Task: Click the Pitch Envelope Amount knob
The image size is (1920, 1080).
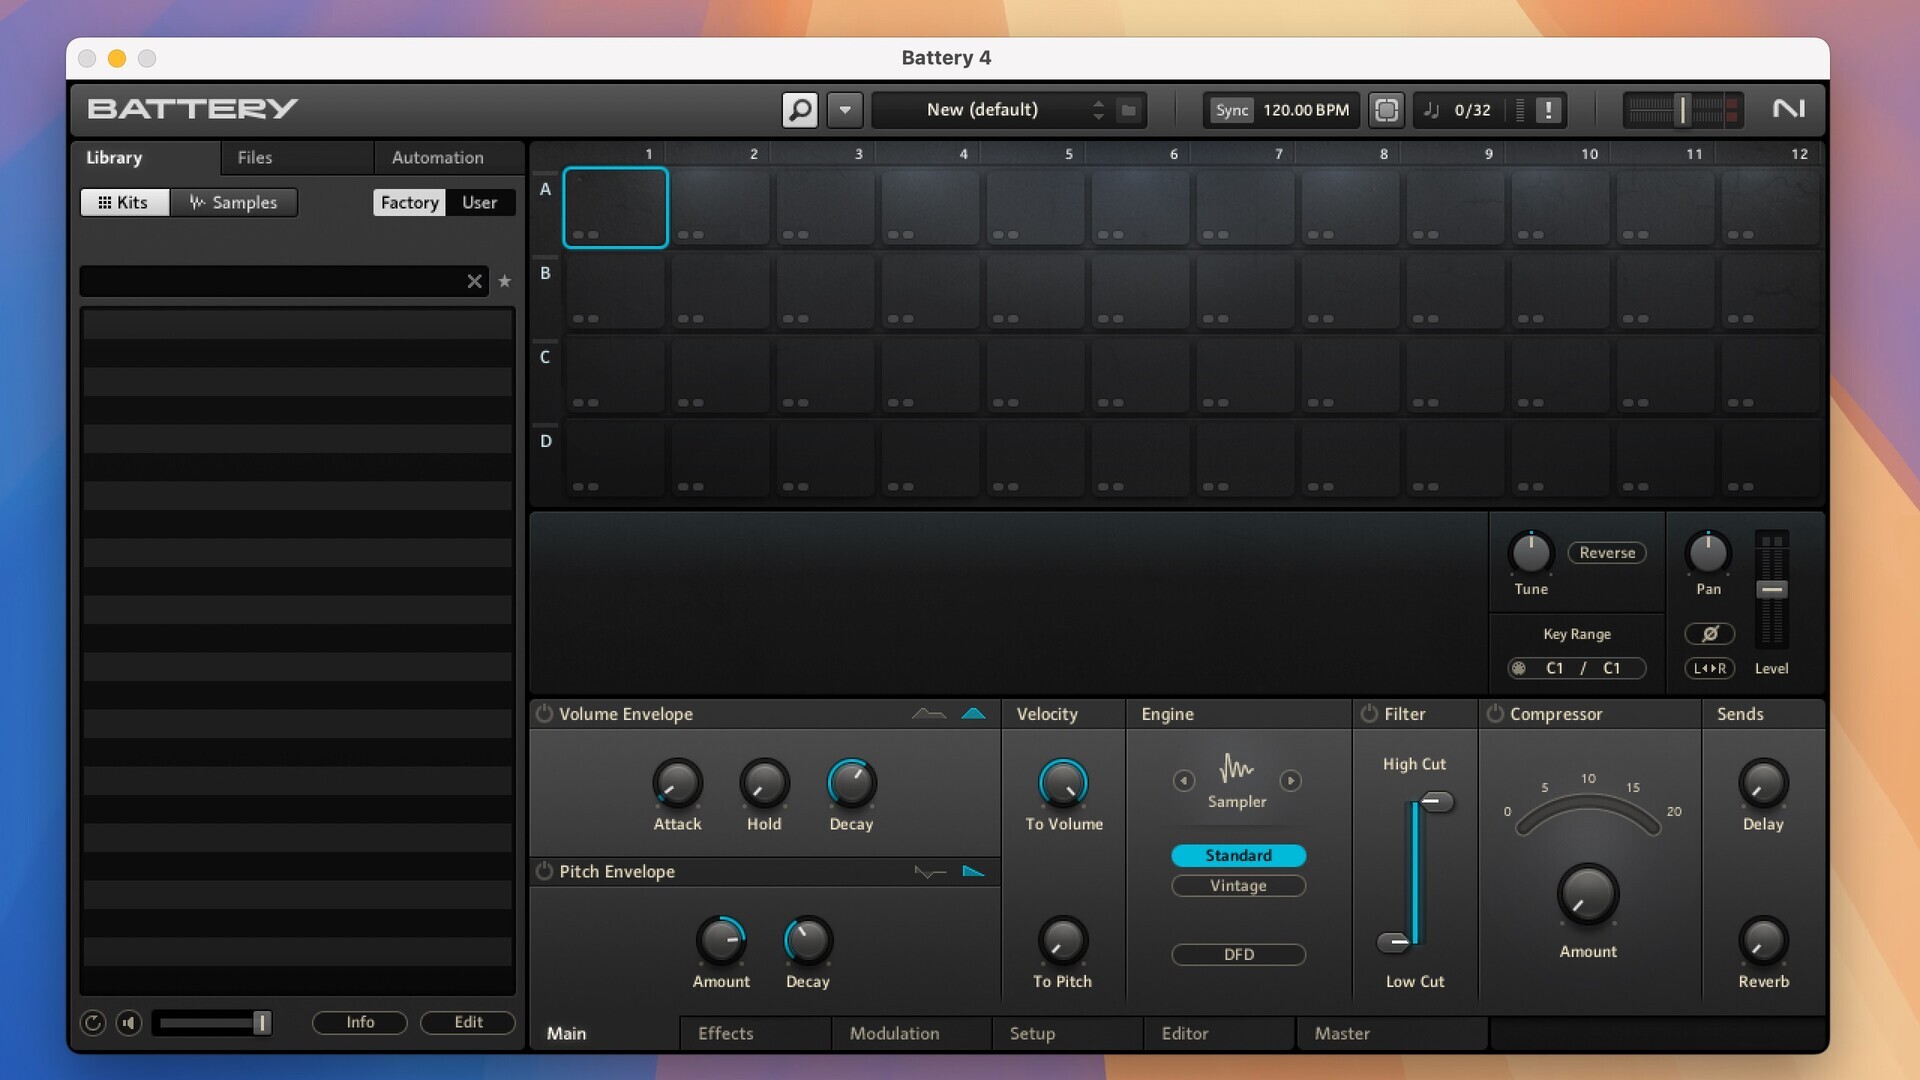Action: coord(721,941)
